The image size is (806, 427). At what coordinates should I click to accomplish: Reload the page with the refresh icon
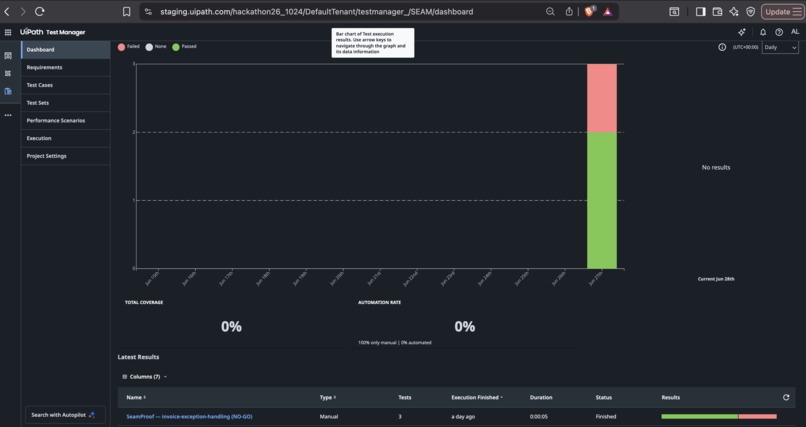(40, 11)
